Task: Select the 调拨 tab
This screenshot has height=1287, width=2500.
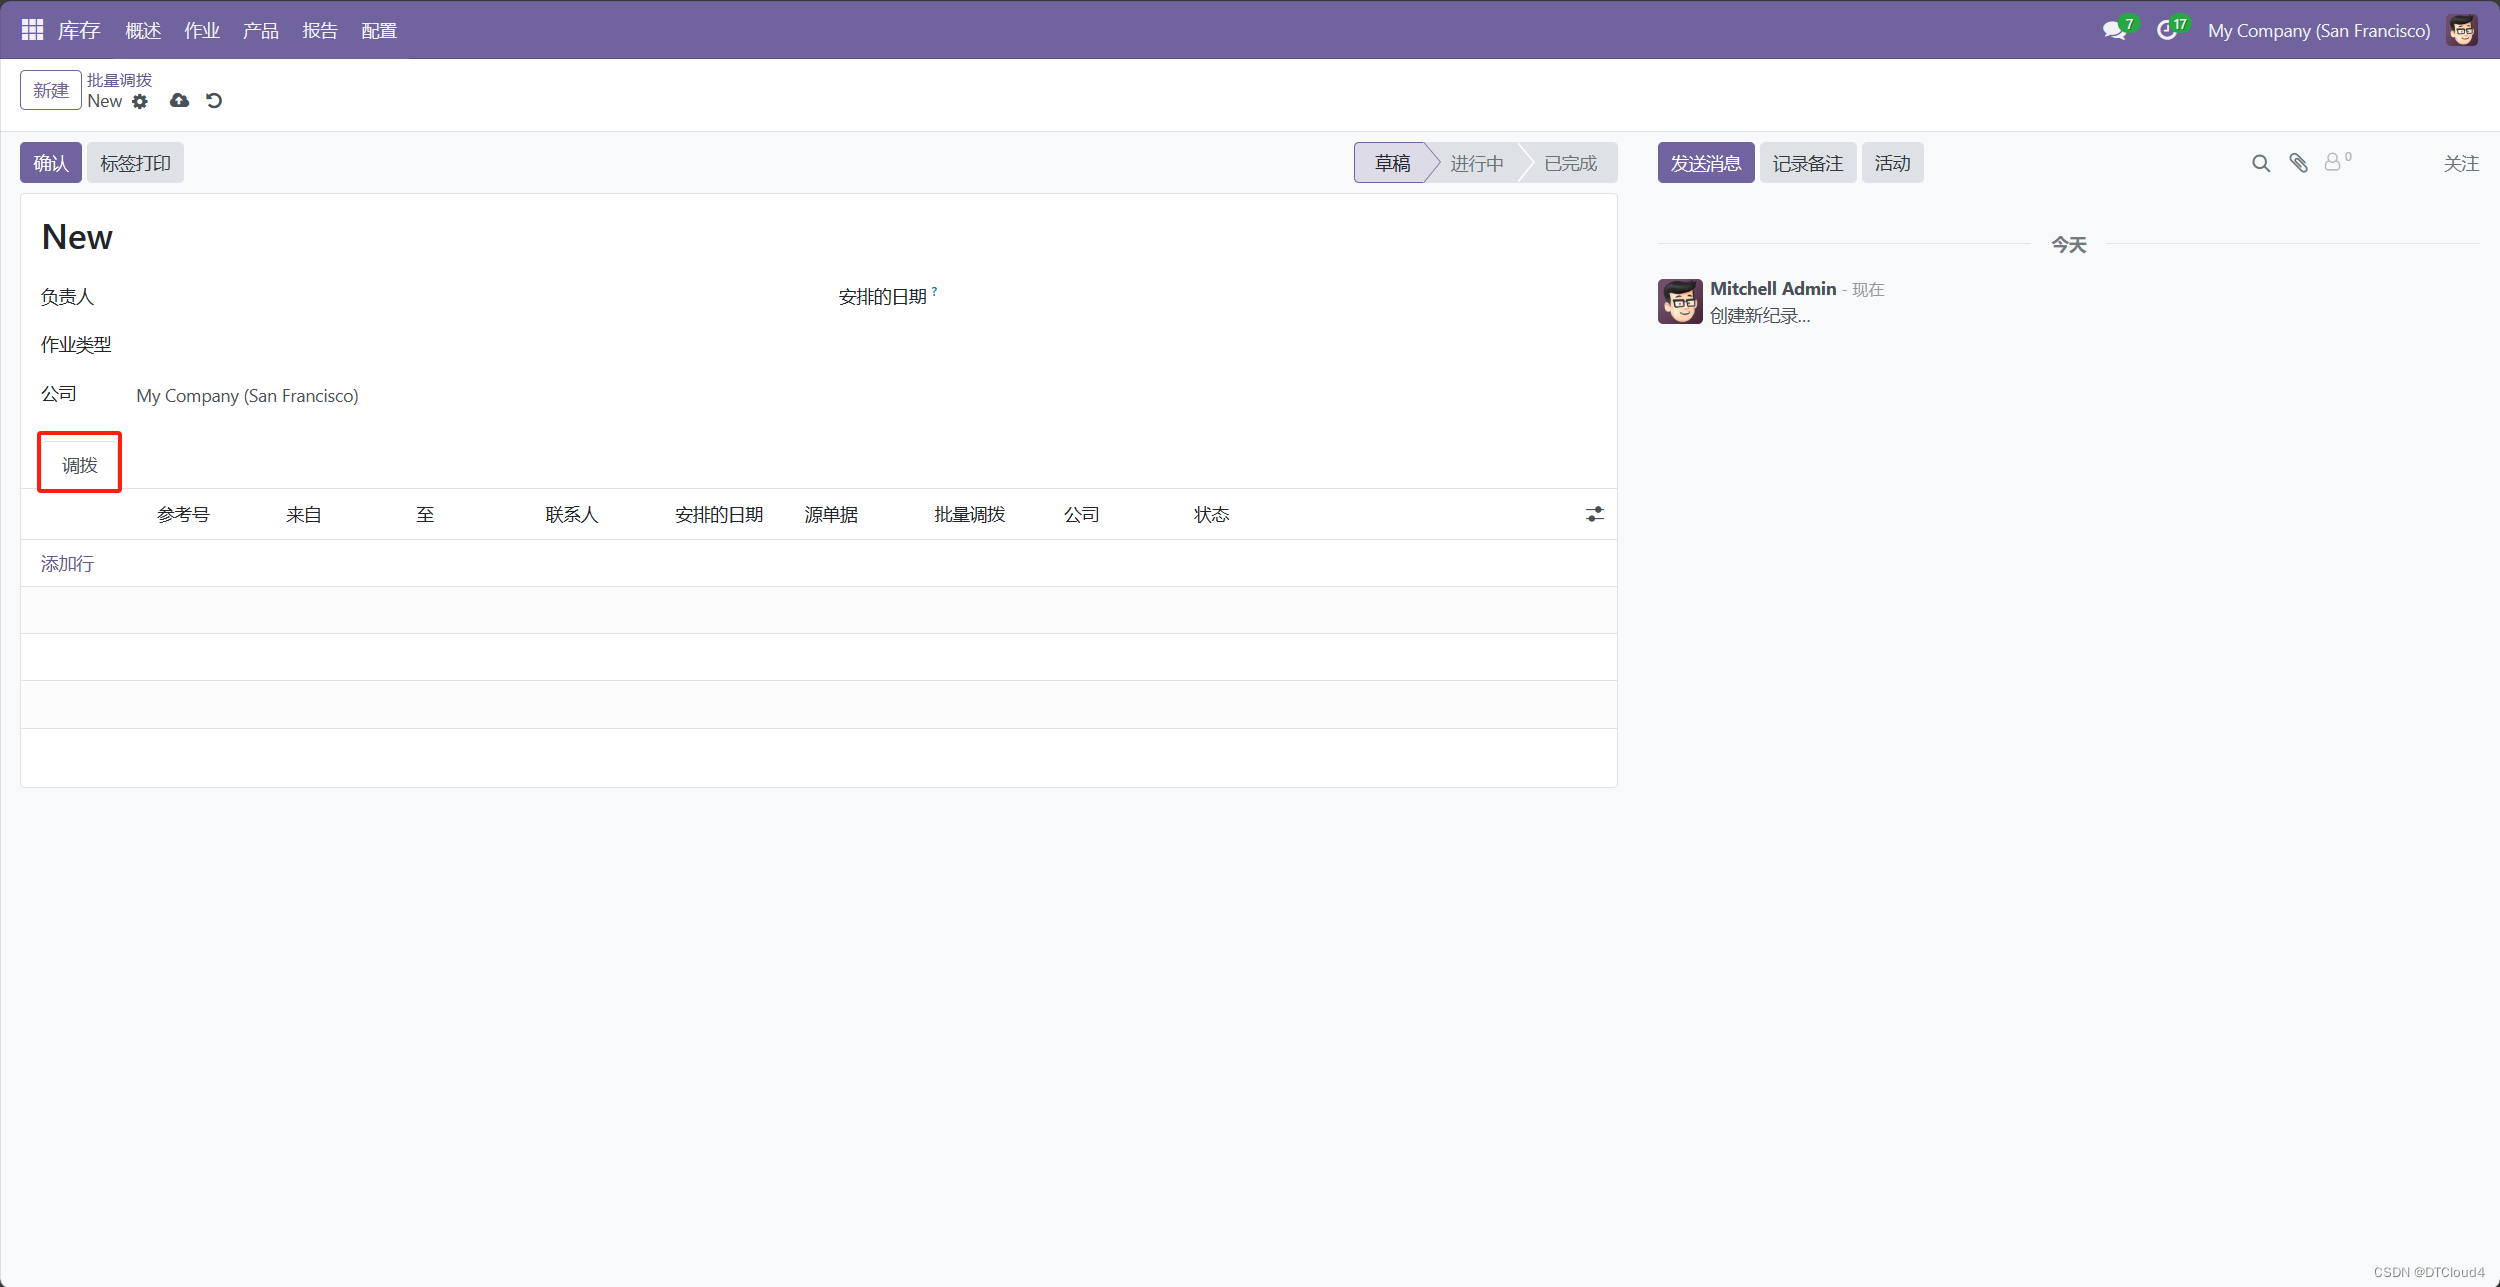Action: pos(80,465)
